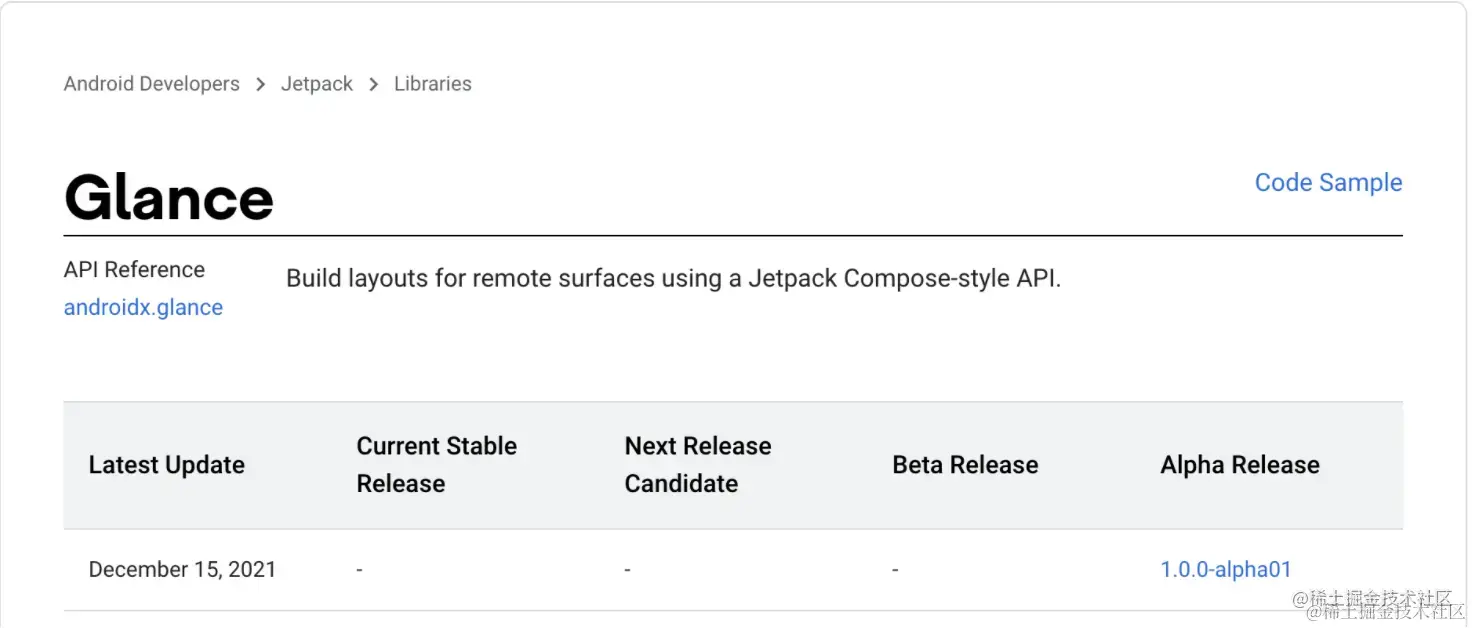Screen dimensions: 1472x628
Task: Click the dash under Beta Release
Action: tap(895, 568)
